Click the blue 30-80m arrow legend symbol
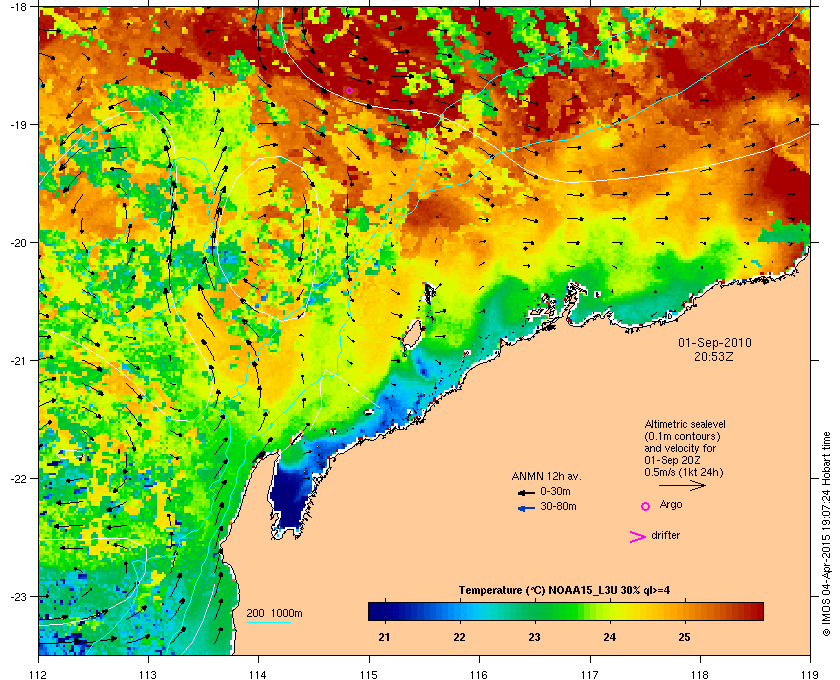 tap(526, 508)
